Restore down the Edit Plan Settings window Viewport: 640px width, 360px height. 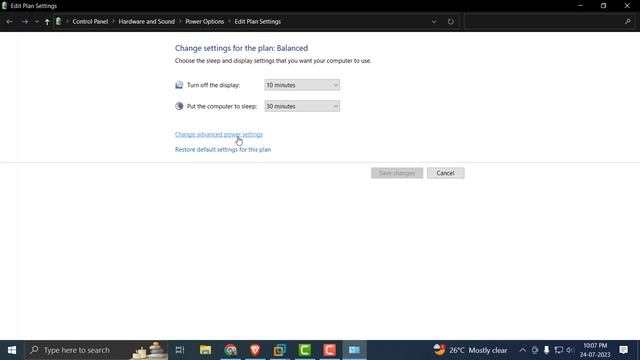coord(603,6)
